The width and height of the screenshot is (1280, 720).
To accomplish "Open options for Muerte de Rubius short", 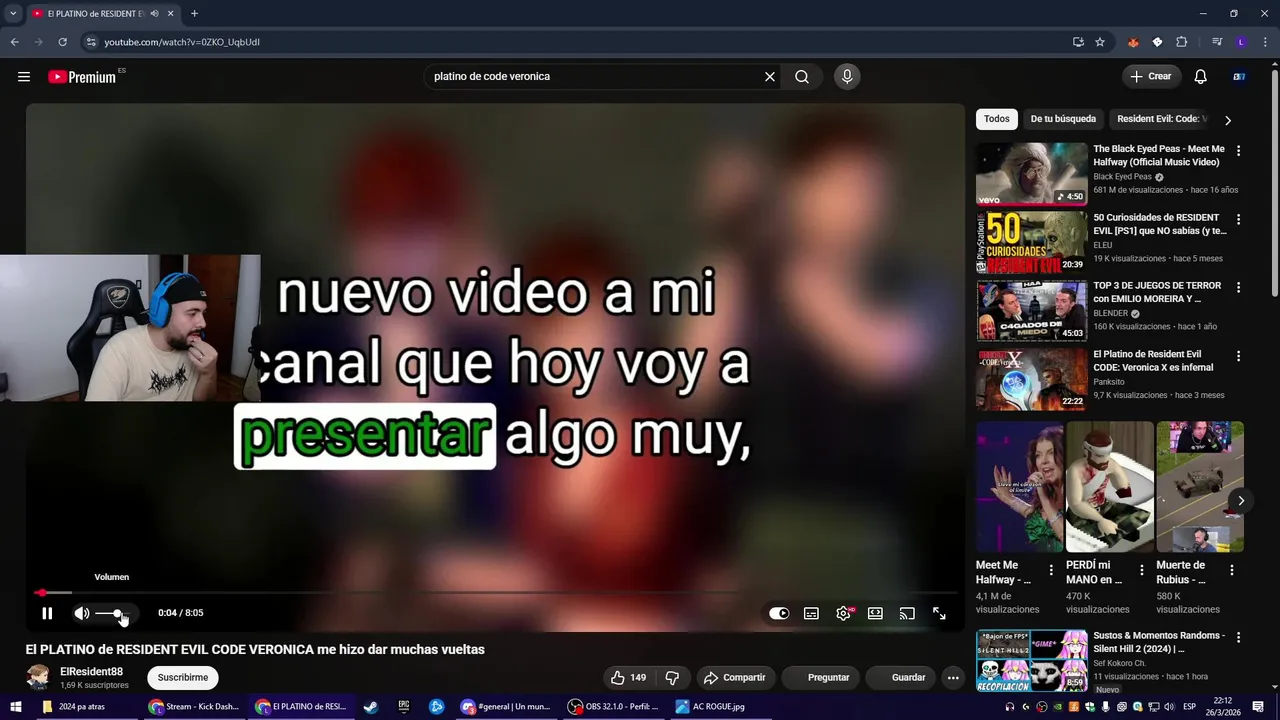I will (1232, 570).
